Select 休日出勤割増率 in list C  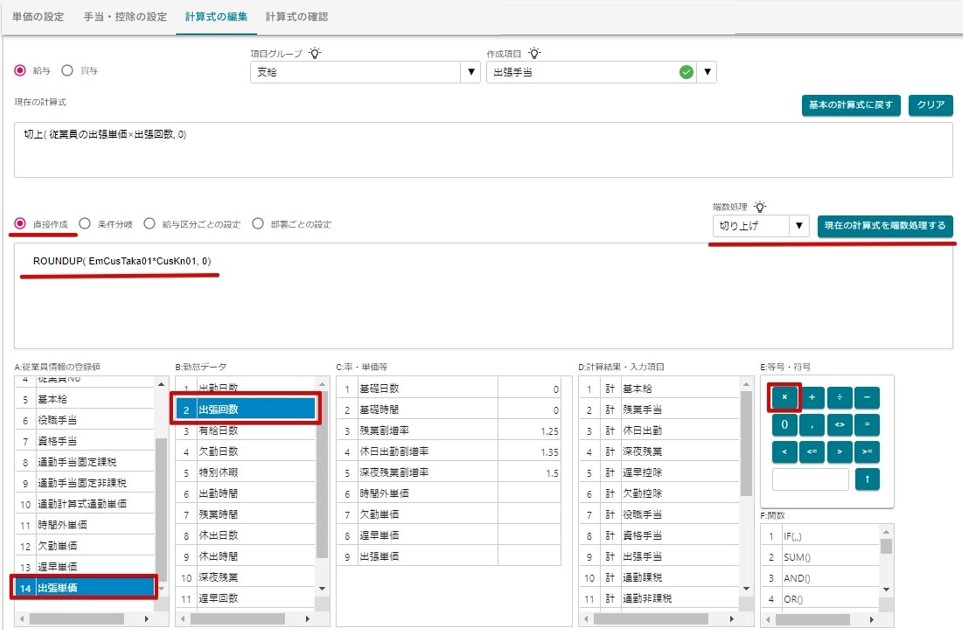pyautogui.click(x=449, y=451)
